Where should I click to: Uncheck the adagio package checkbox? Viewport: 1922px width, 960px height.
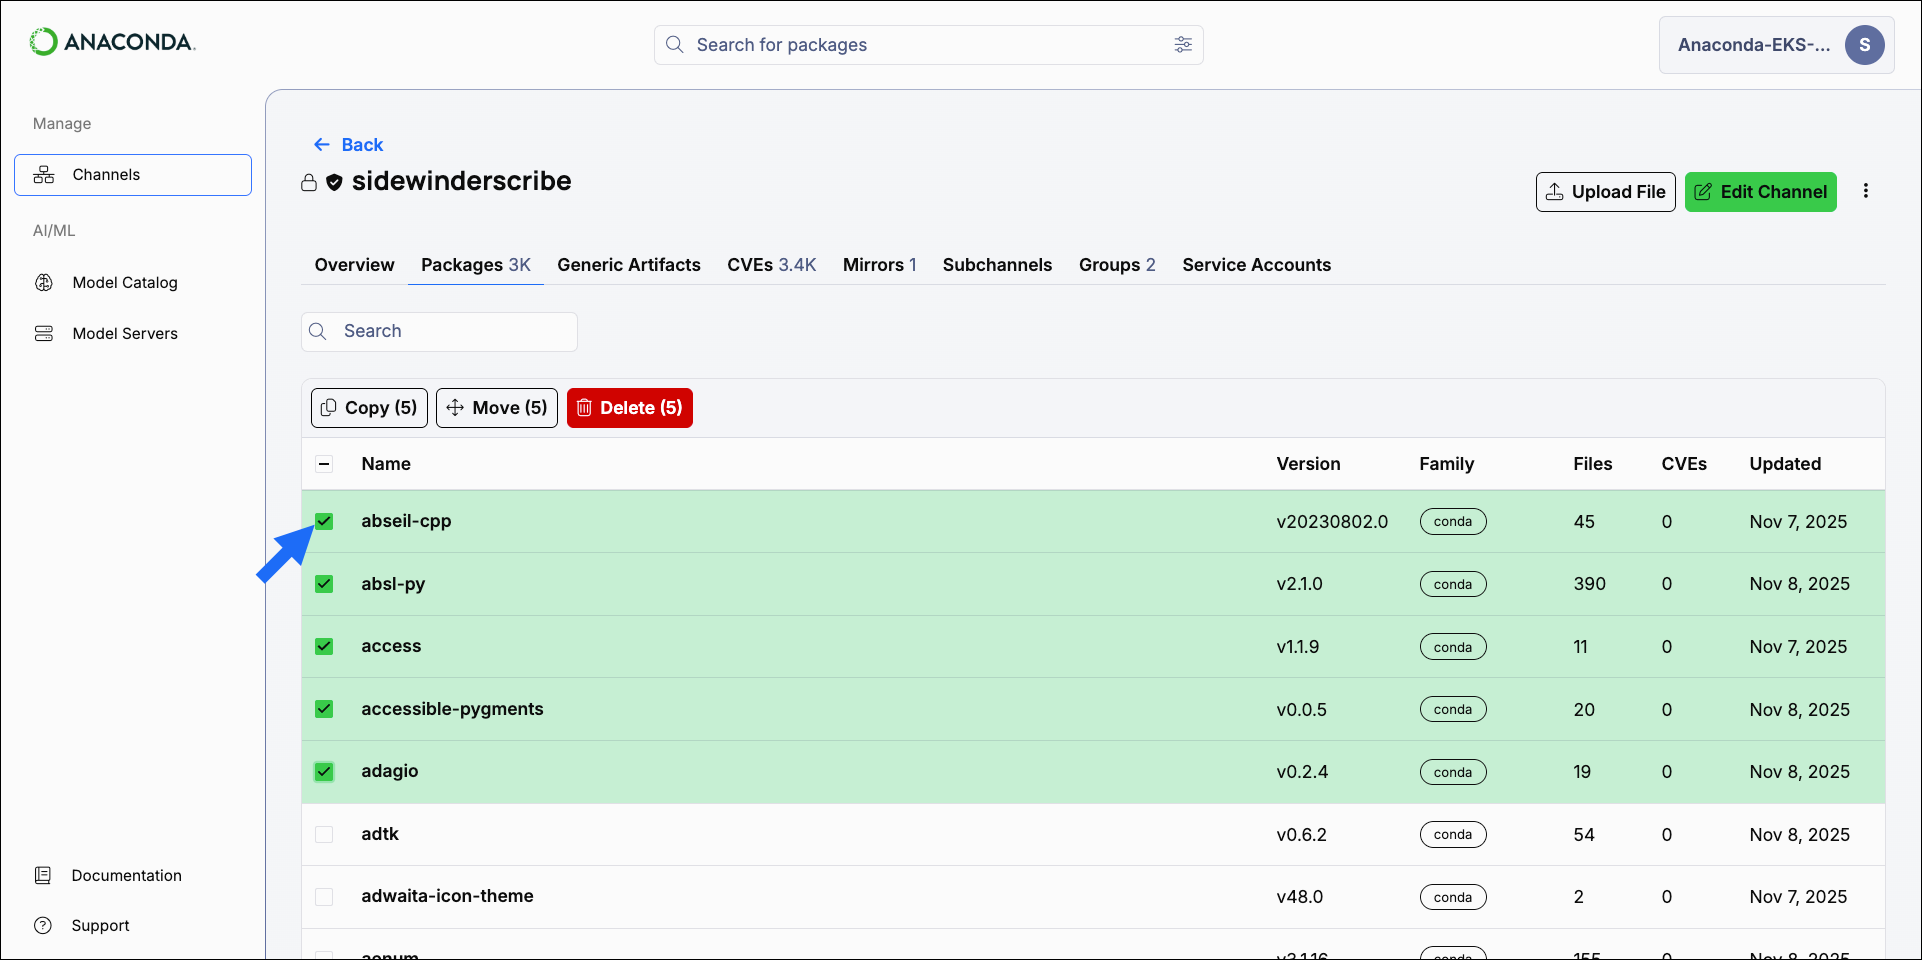(324, 771)
